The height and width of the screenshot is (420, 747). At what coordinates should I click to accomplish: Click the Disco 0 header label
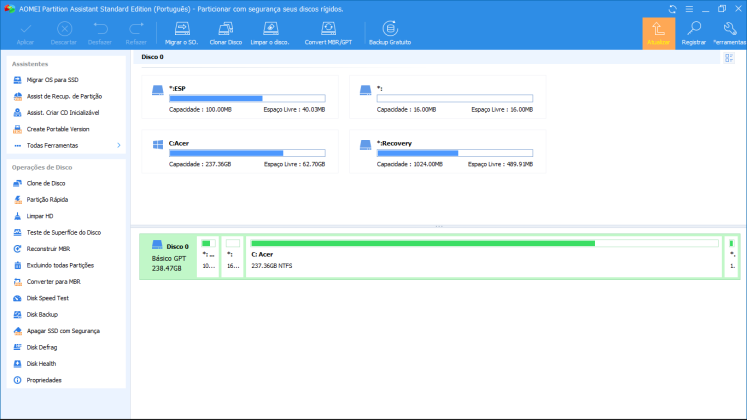(152, 57)
